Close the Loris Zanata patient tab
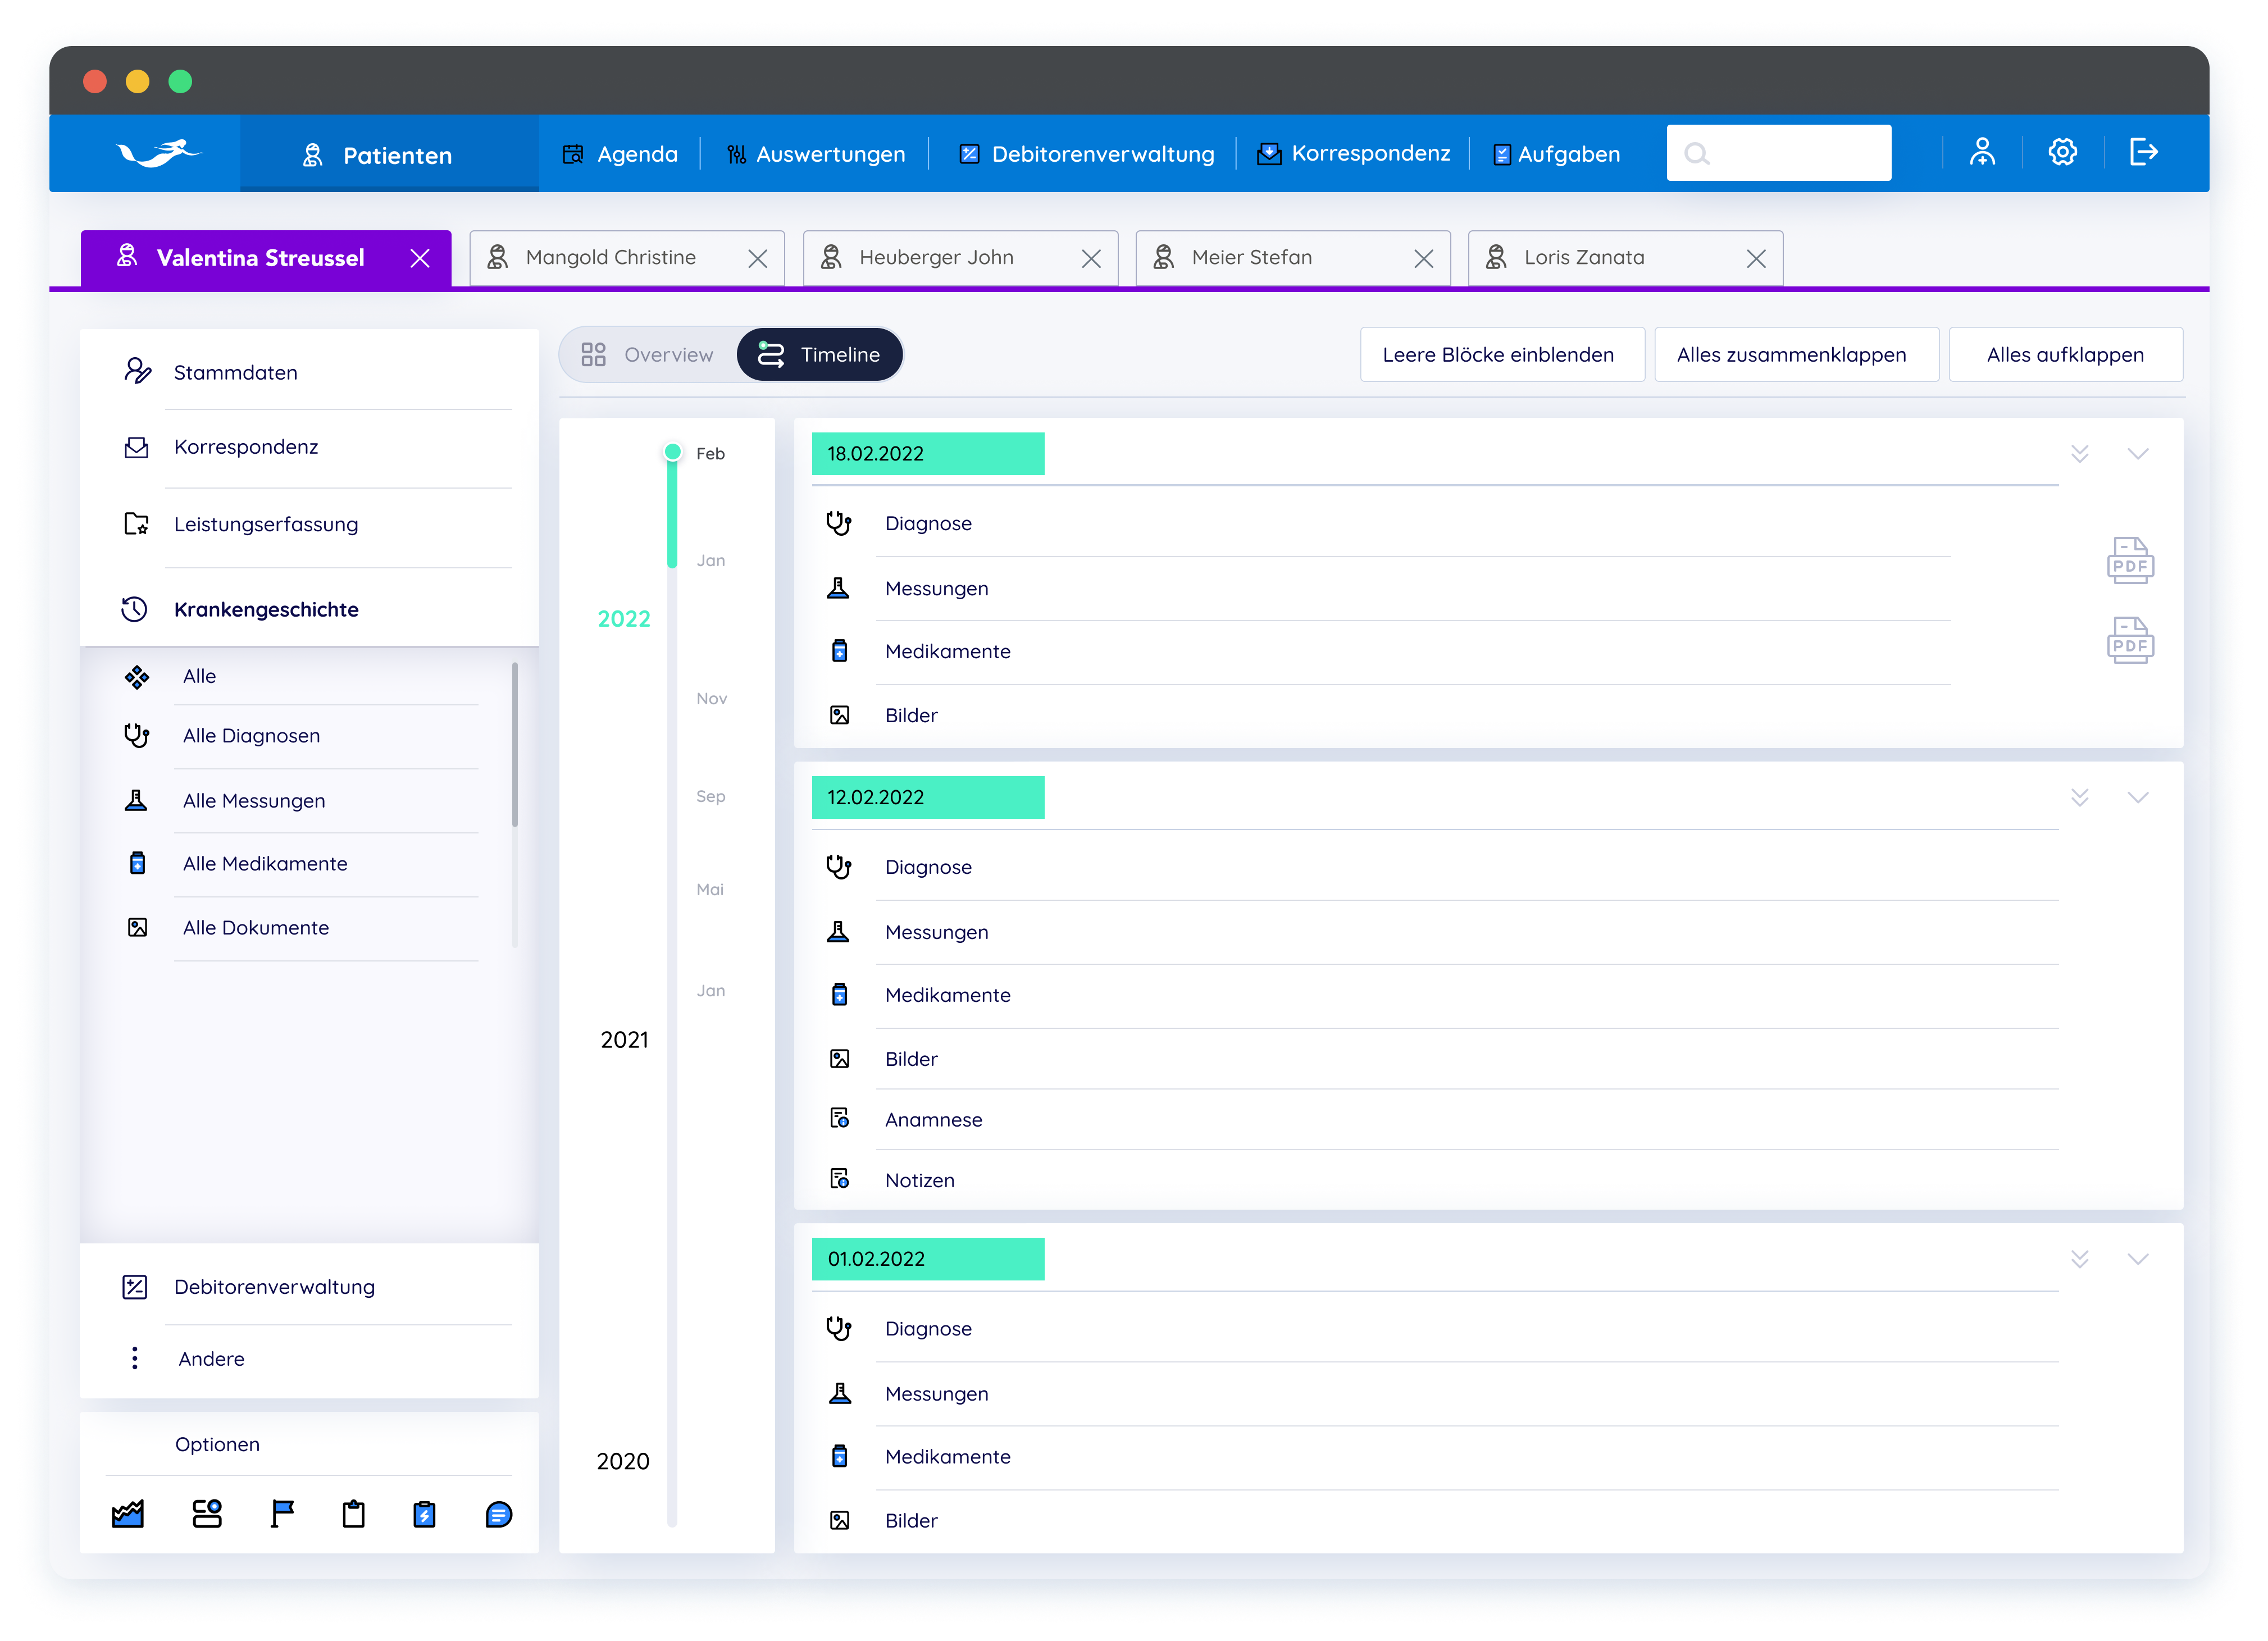Image resolution: width=2268 pixels, height=1641 pixels. (1756, 259)
